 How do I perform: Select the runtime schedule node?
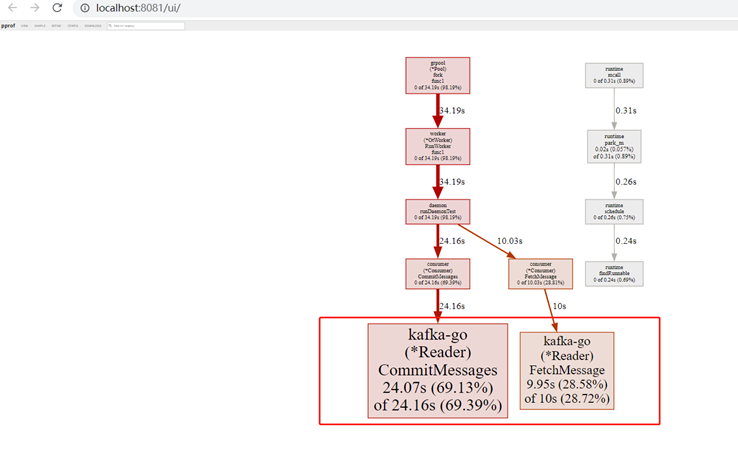coord(614,211)
